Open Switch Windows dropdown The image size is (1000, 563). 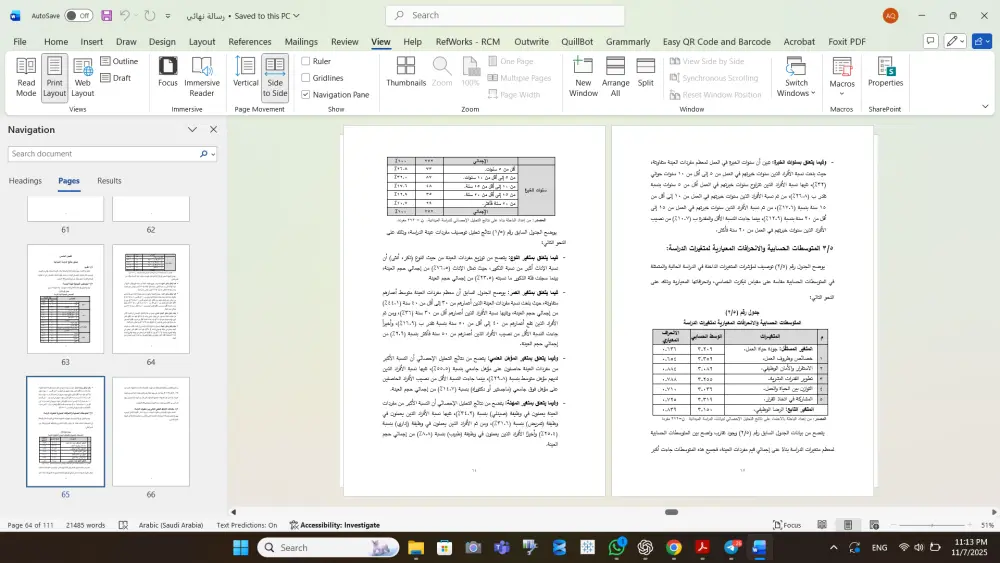tap(796, 77)
